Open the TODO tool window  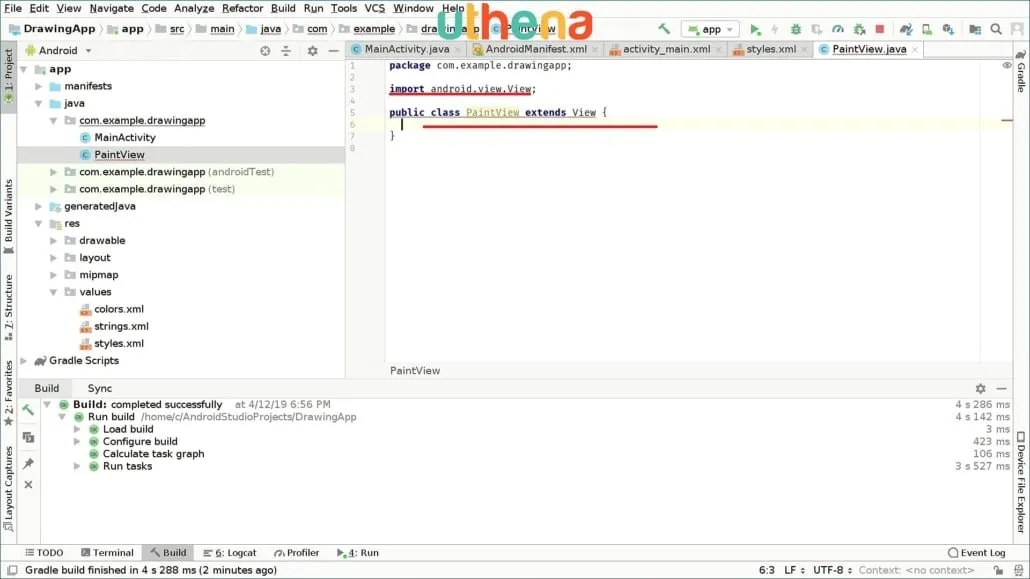pyautogui.click(x=44, y=553)
